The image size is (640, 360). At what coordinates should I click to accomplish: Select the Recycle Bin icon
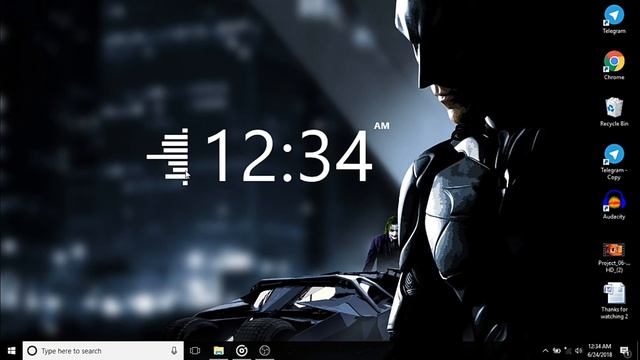tap(614, 111)
